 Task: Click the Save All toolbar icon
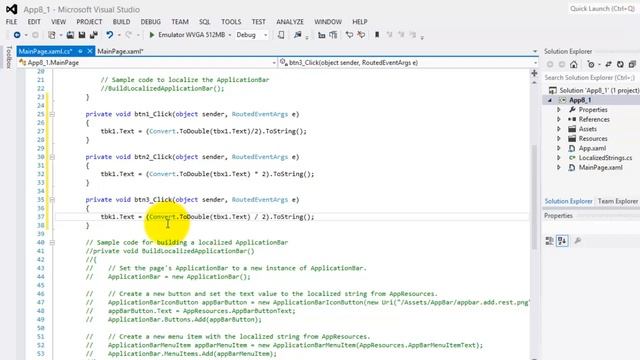93,35
